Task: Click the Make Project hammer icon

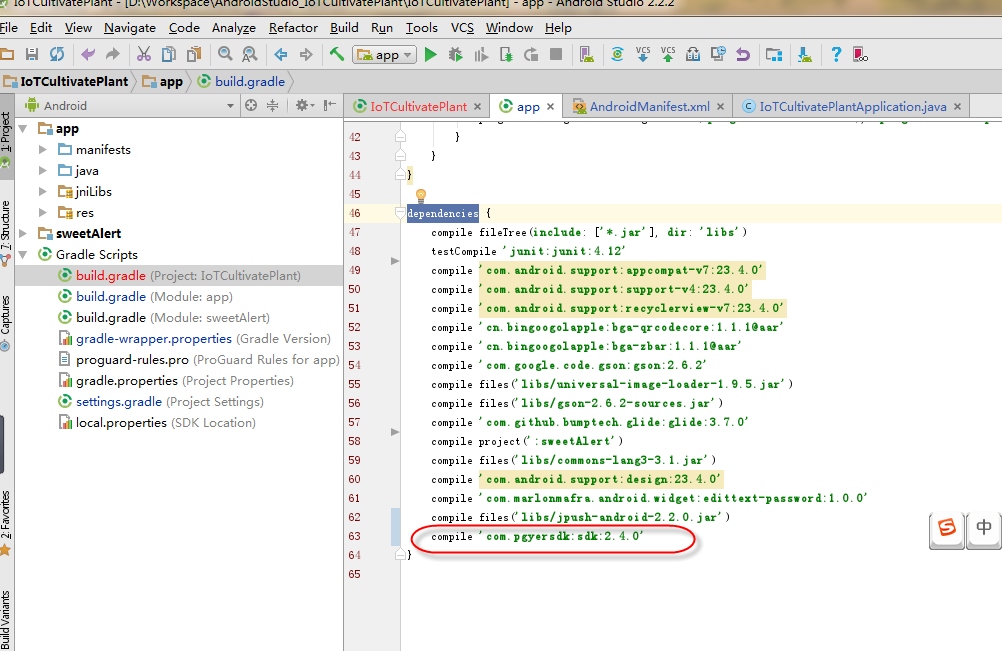Action: (337, 54)
